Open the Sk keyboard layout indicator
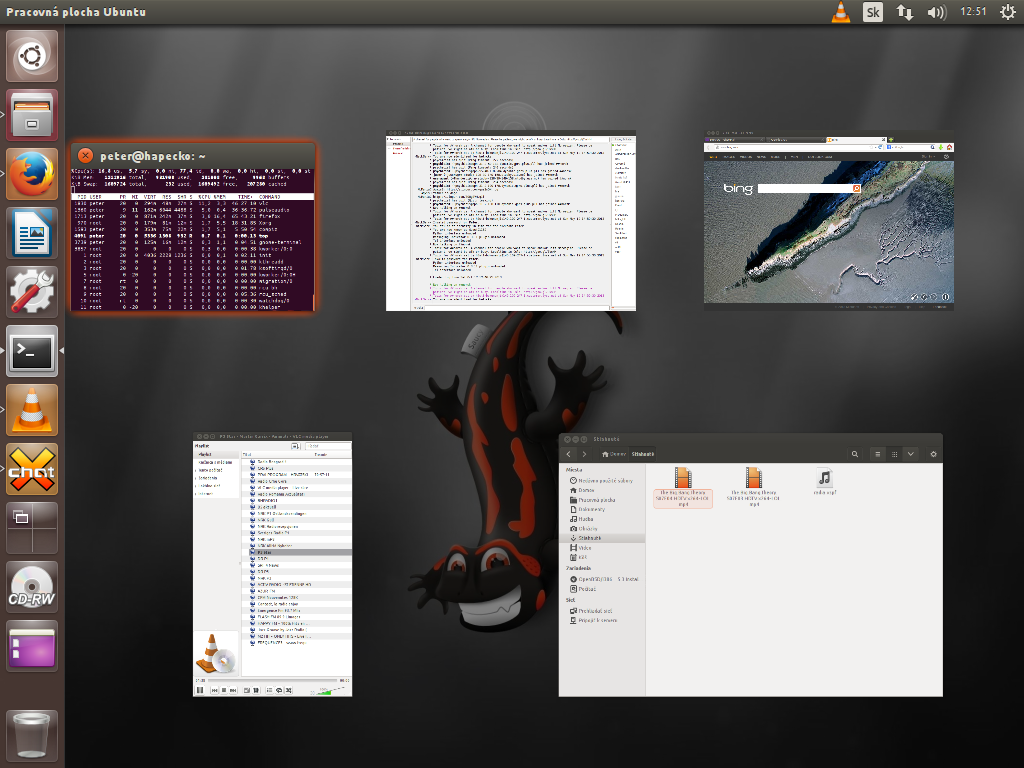The image size is (1024, 768). coord(872,12)
